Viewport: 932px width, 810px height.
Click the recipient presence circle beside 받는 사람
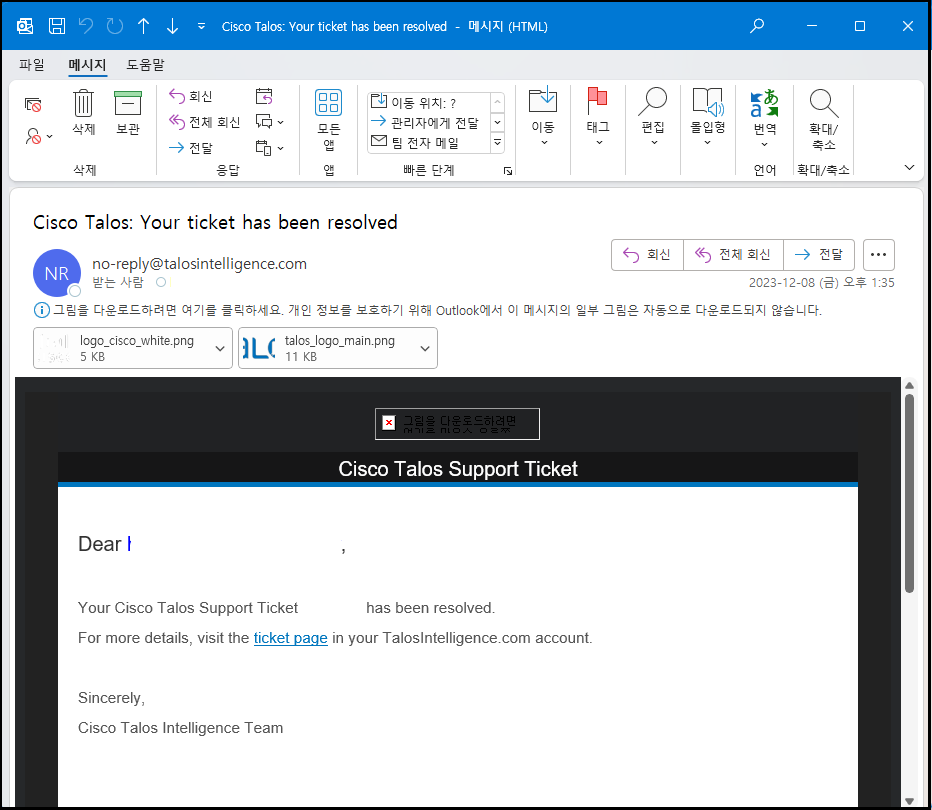click(x=160, y=282)
